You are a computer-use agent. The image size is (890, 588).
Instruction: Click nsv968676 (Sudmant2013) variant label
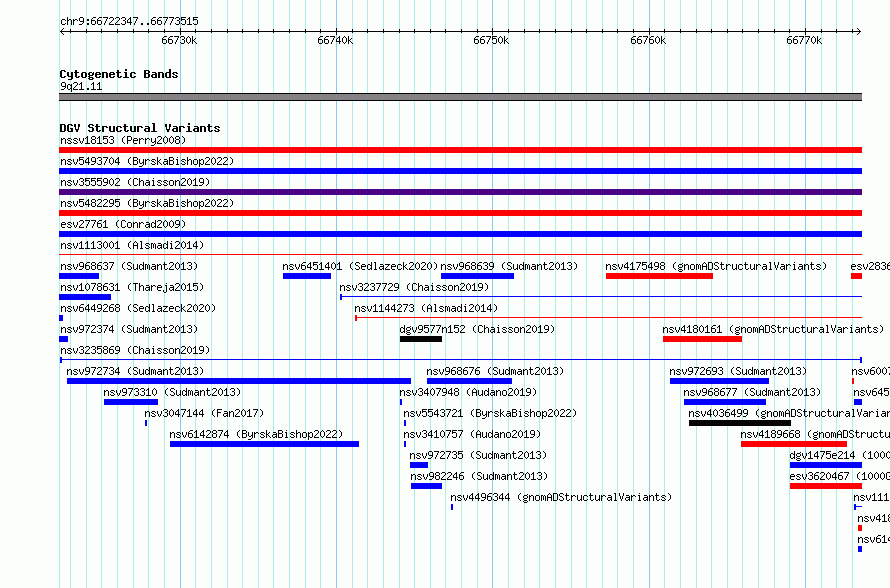point(495,371)
